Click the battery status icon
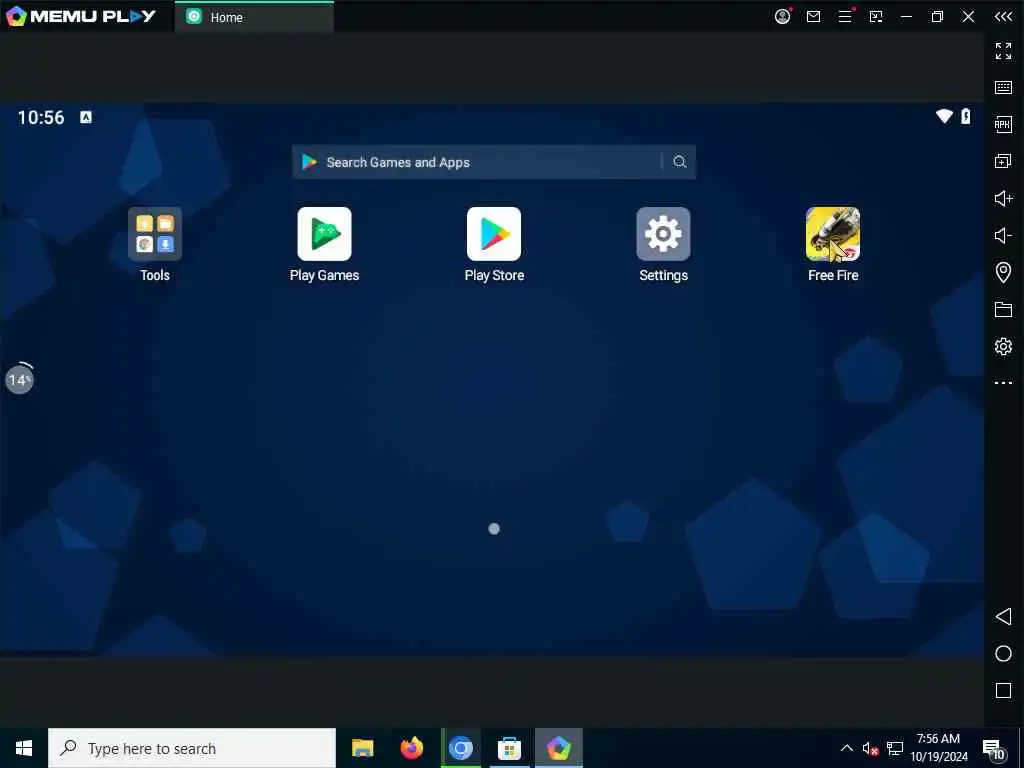1024x768 pixels. (x=966, y=116)
